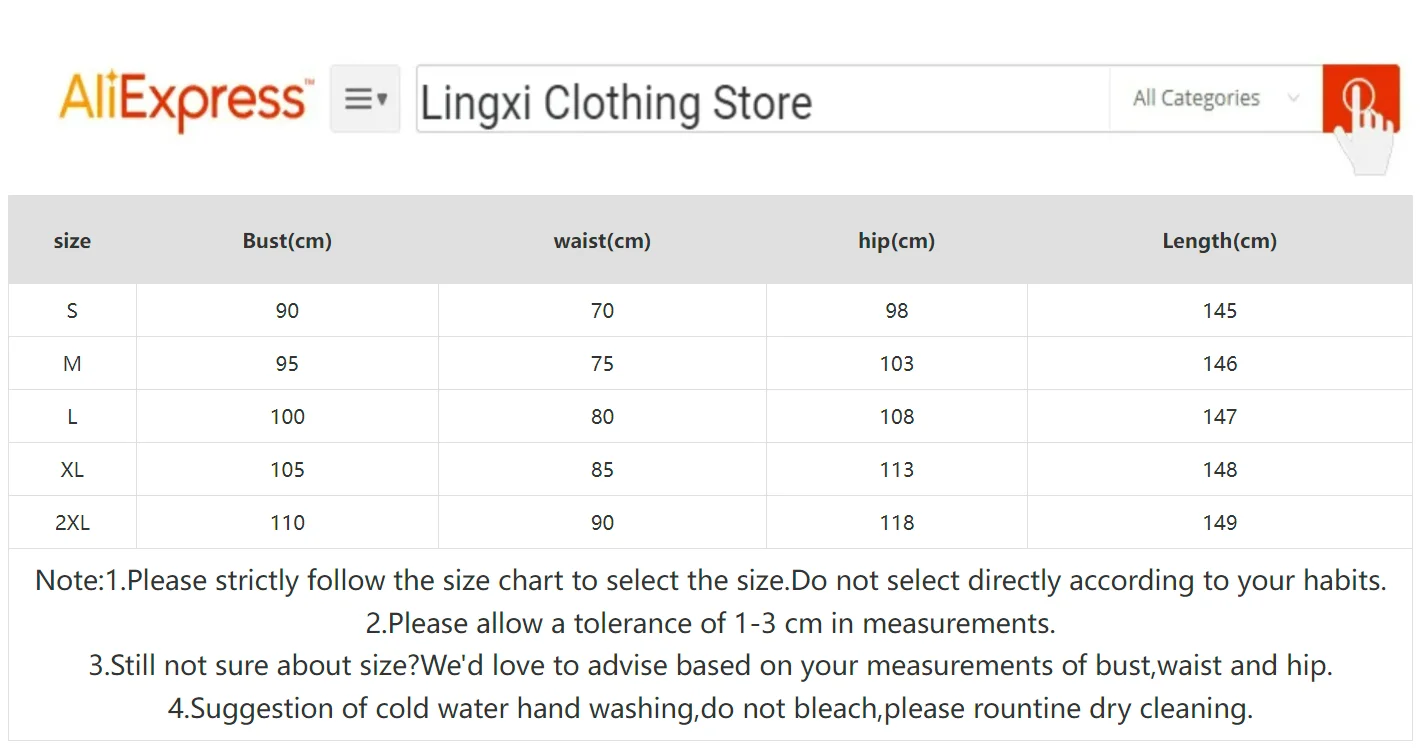Select the Bust(cm) column header

click(x=287, y=241)
